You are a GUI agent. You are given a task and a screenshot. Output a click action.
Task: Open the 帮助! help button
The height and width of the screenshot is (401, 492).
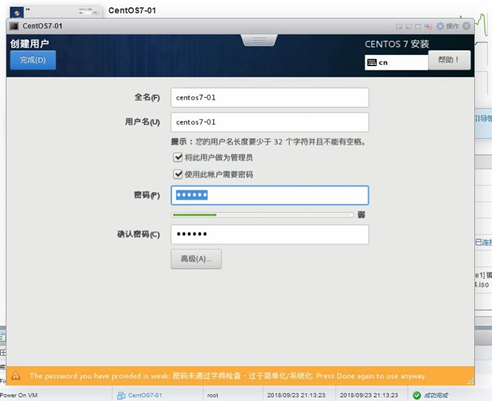pyautogui.click(x=449, y=60)
